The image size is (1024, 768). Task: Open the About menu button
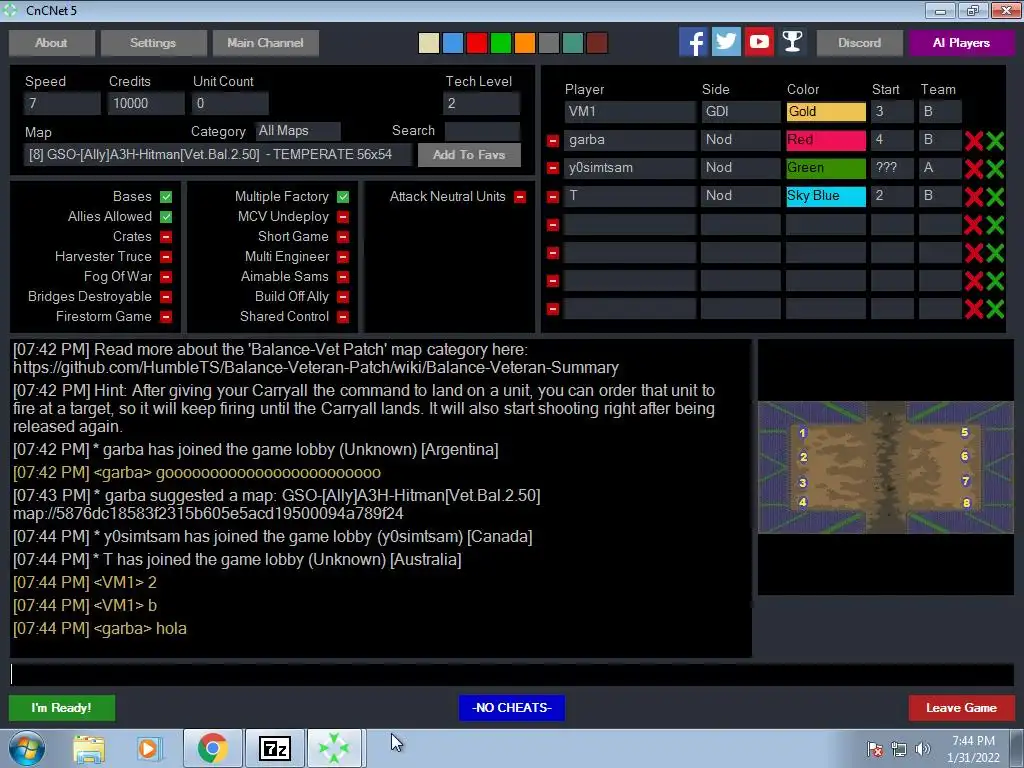[52, 42]
